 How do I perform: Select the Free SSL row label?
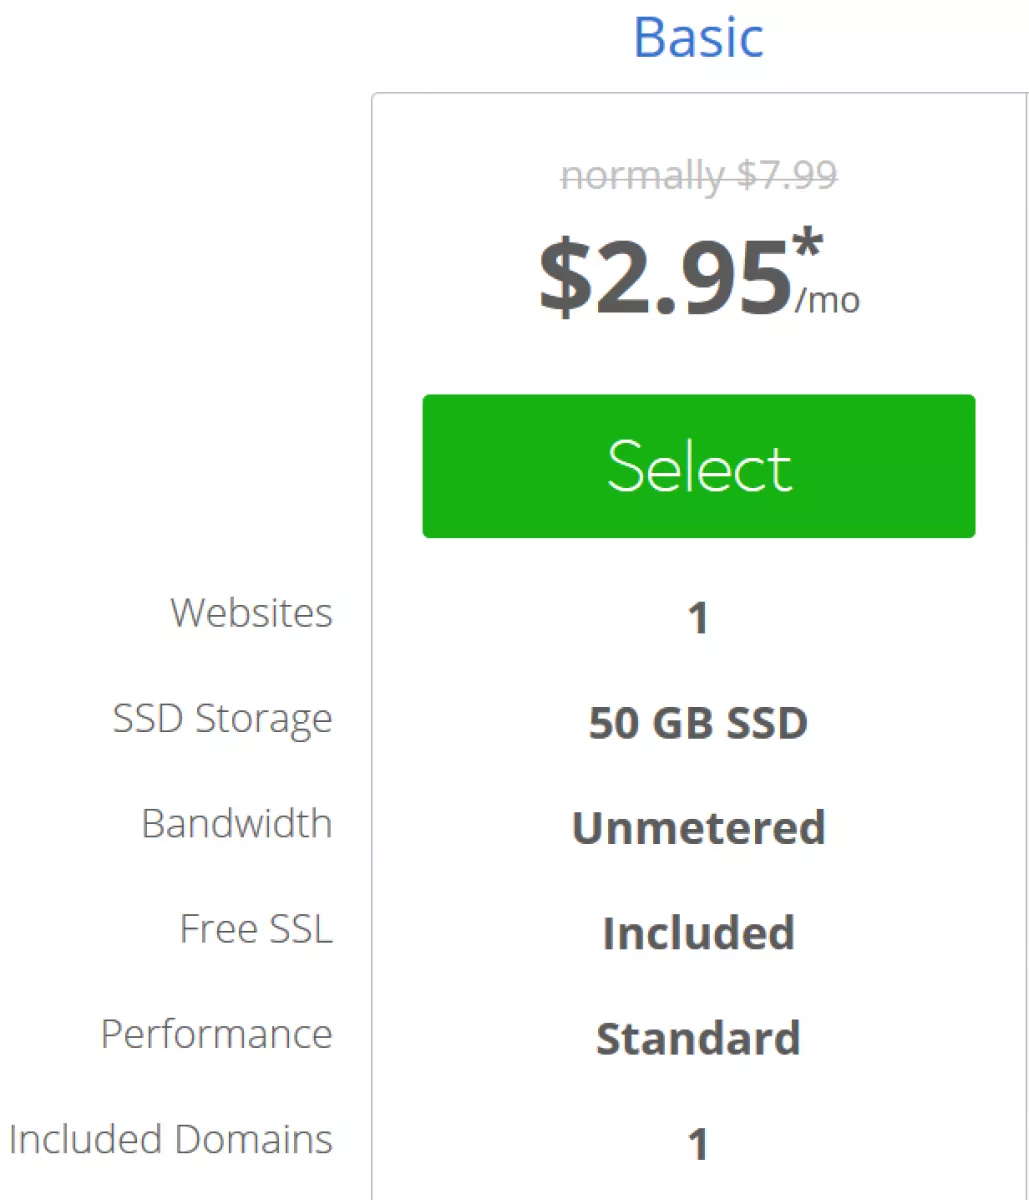click(x=256, y=928)
